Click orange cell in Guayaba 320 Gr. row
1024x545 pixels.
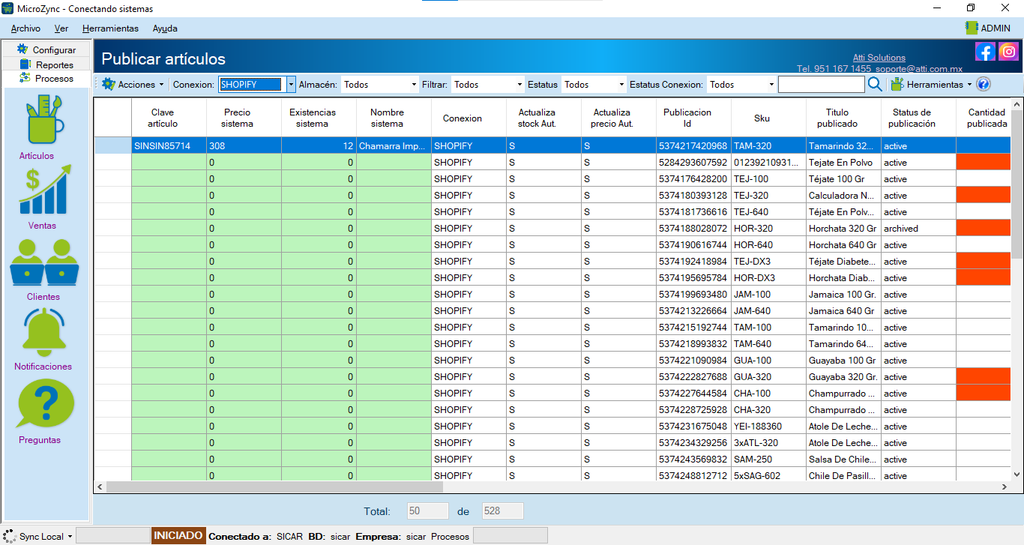pos(984,377)
